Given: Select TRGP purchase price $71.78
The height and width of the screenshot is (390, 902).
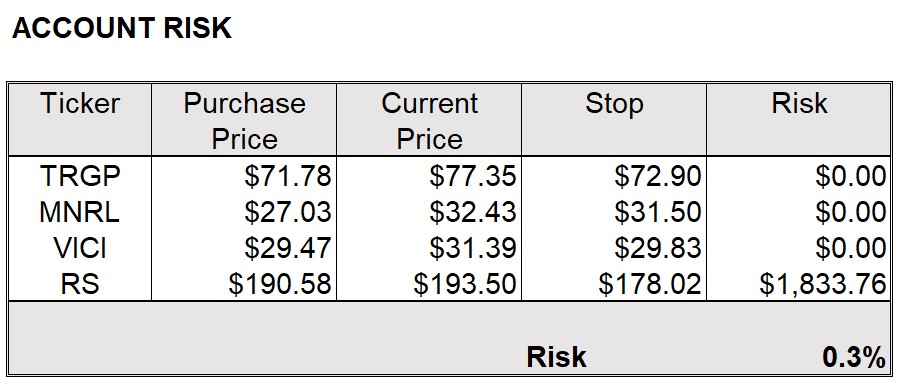Looking at the screenshot, I should (x=288, y=176).
